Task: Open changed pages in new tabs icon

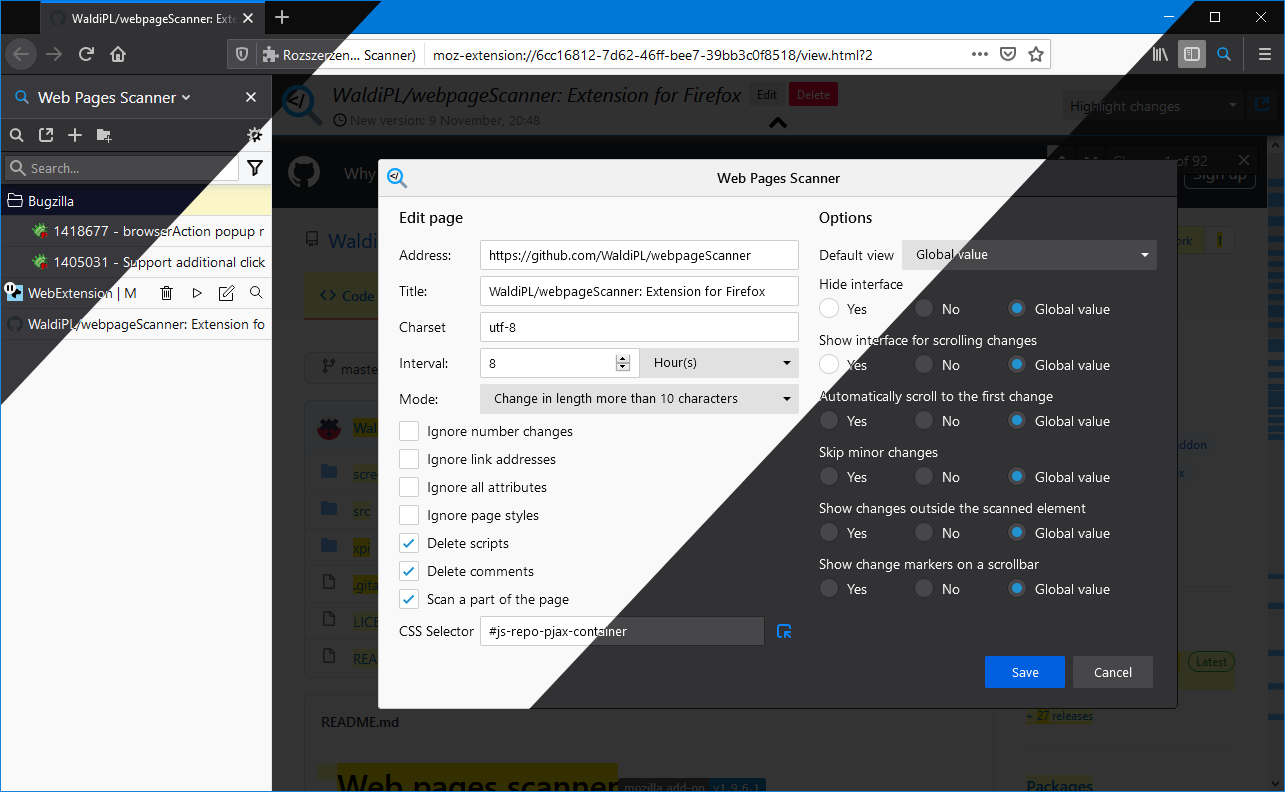Action: pyautogui.click(x=46, y=135)
